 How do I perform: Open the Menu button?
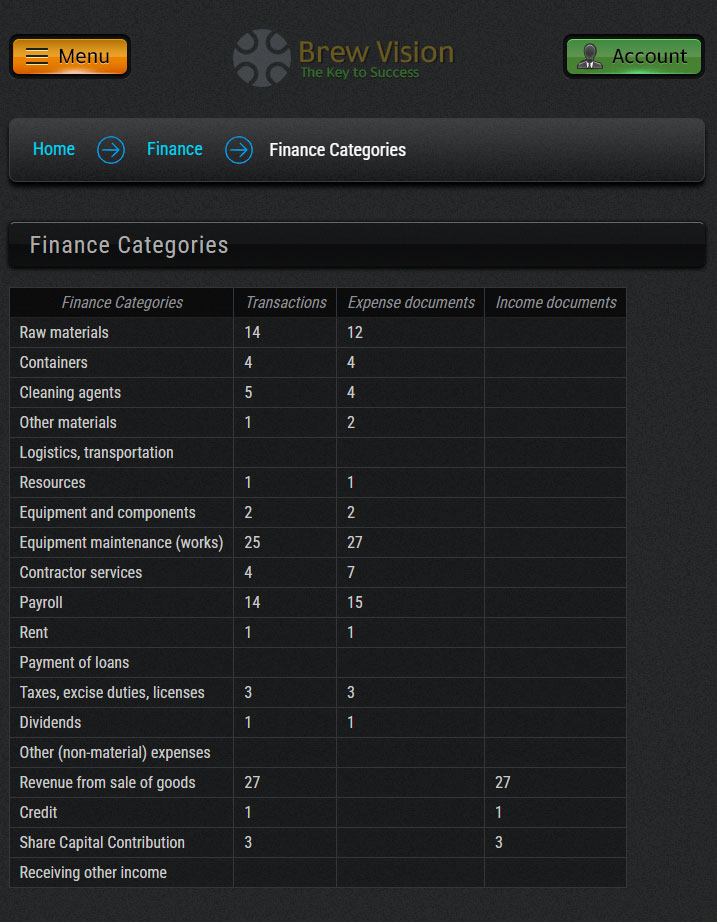coord(70,56)
